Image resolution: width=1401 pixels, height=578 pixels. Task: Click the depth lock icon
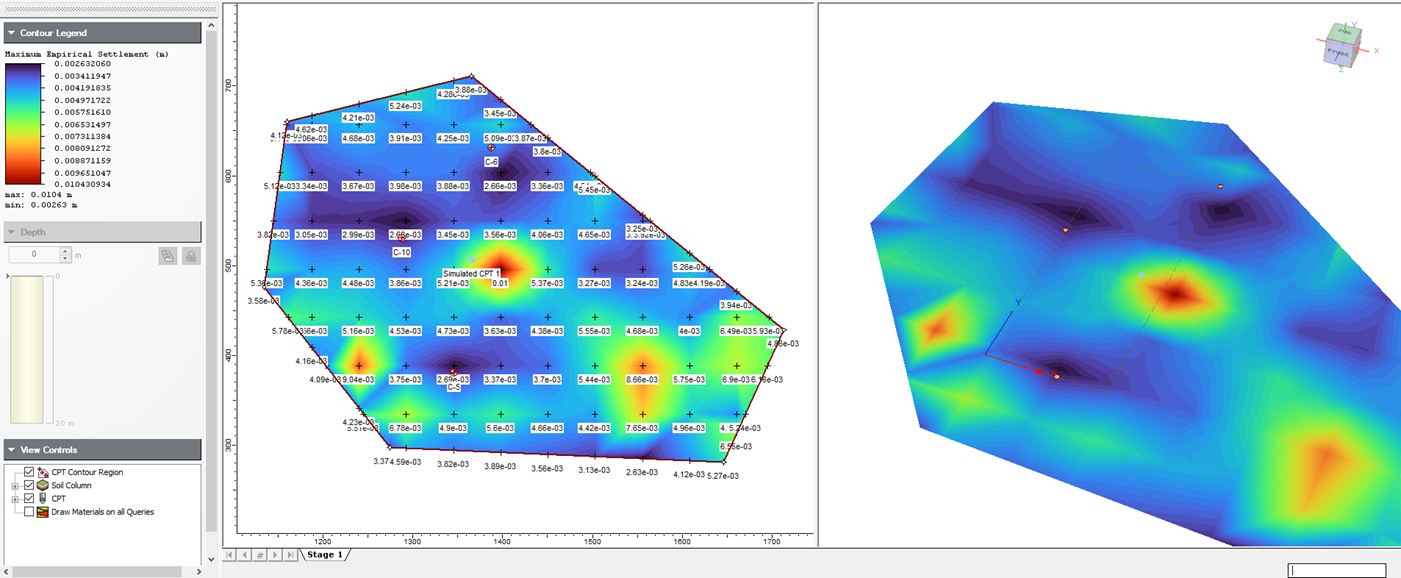tap(191, 256)
